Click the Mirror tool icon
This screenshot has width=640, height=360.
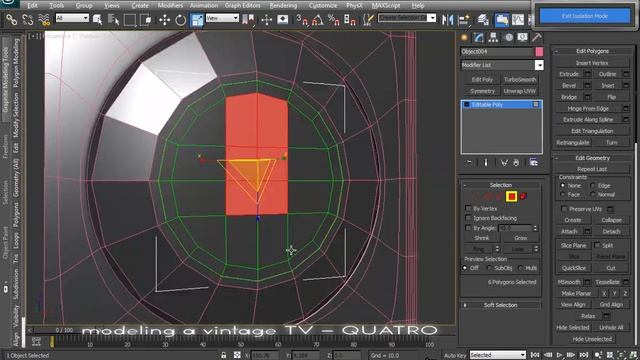[448, 19]
